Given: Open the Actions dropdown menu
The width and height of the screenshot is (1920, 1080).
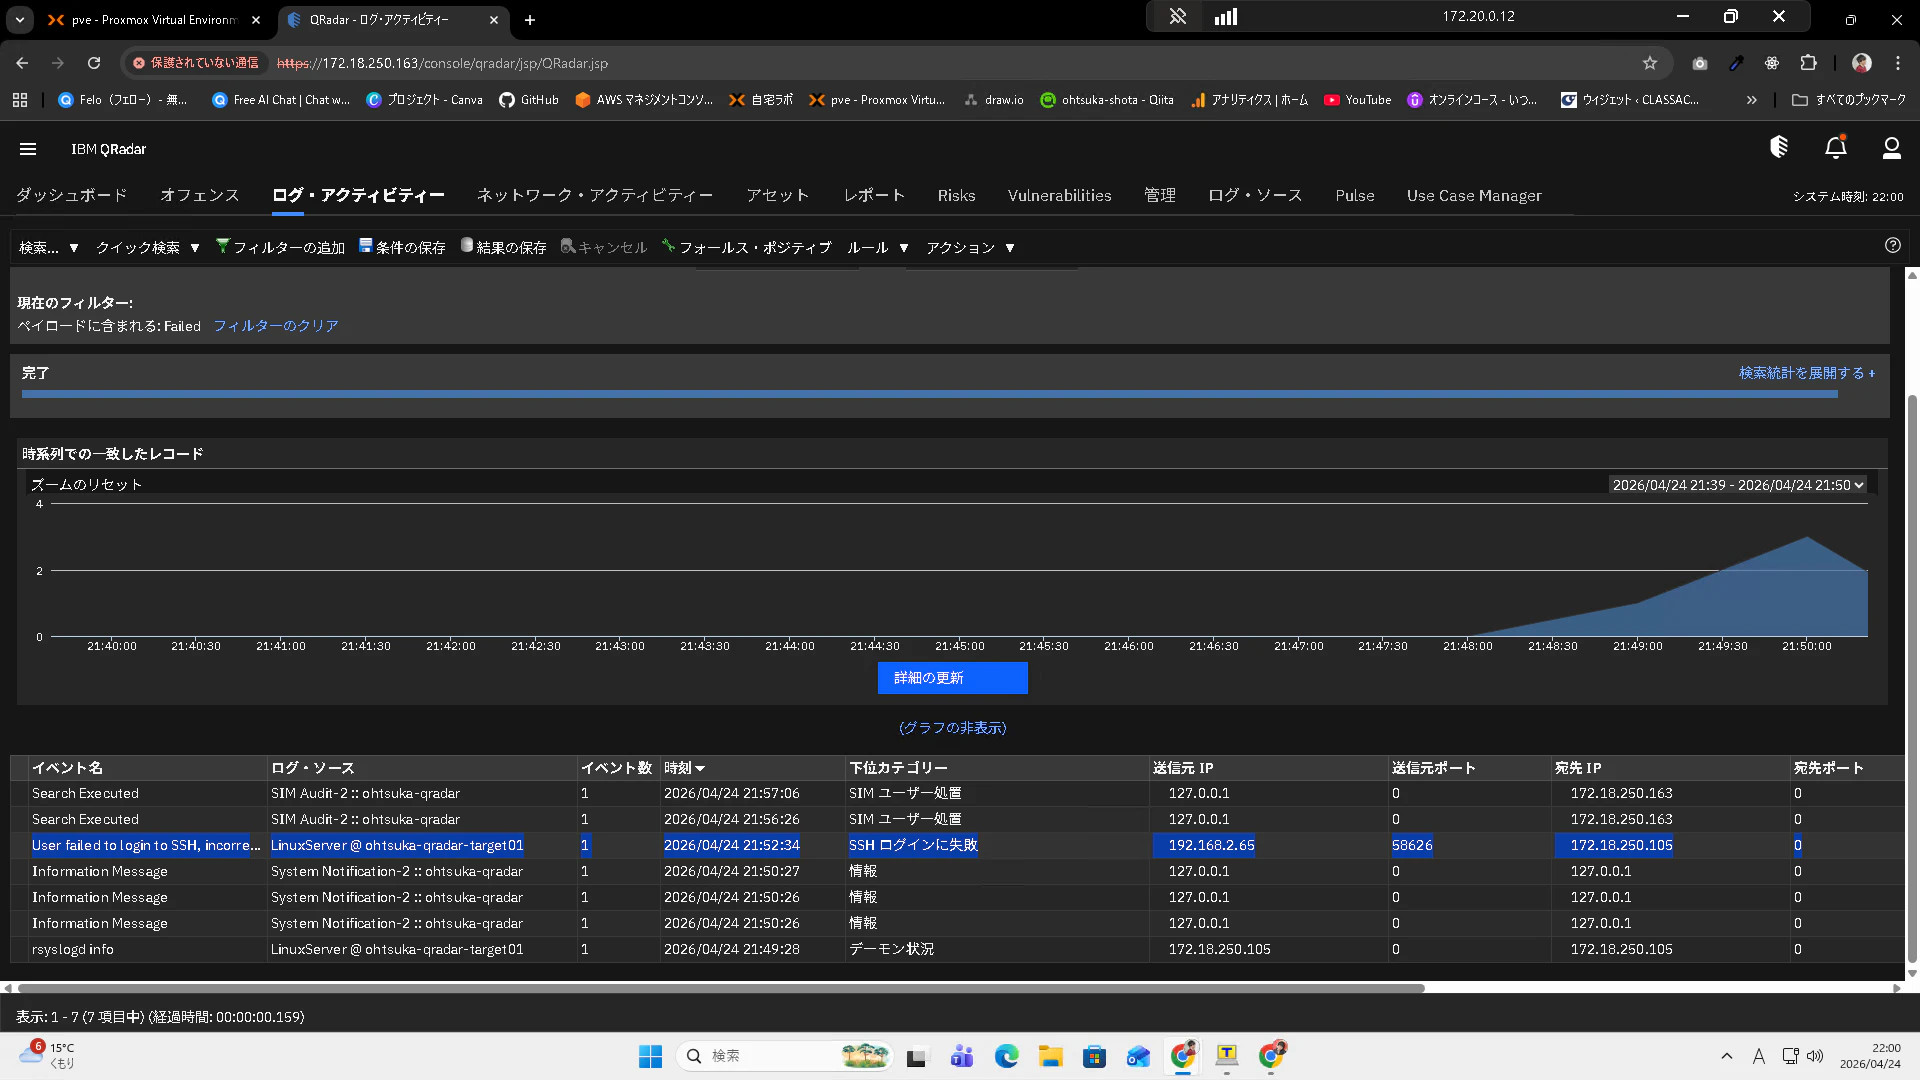Looking at the screenshot, I should [x=969, y=247].
